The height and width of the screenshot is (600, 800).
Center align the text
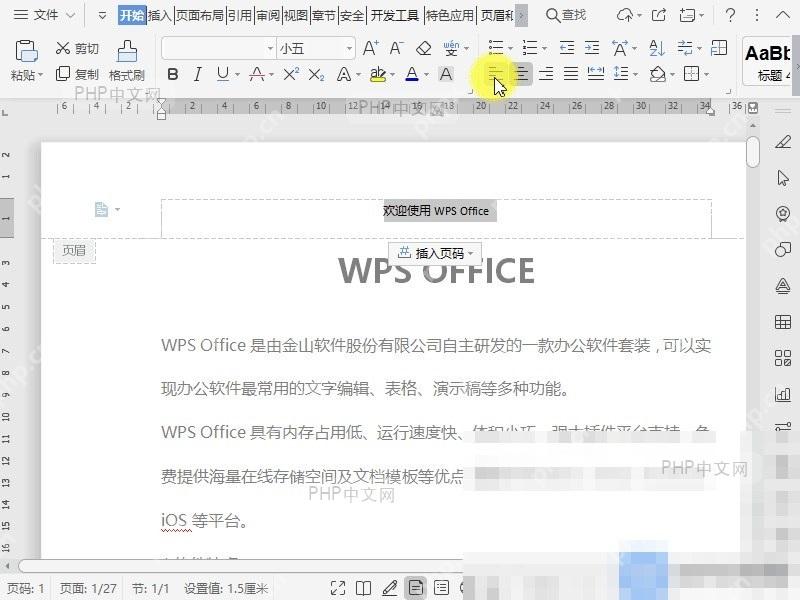click(521, 74)
